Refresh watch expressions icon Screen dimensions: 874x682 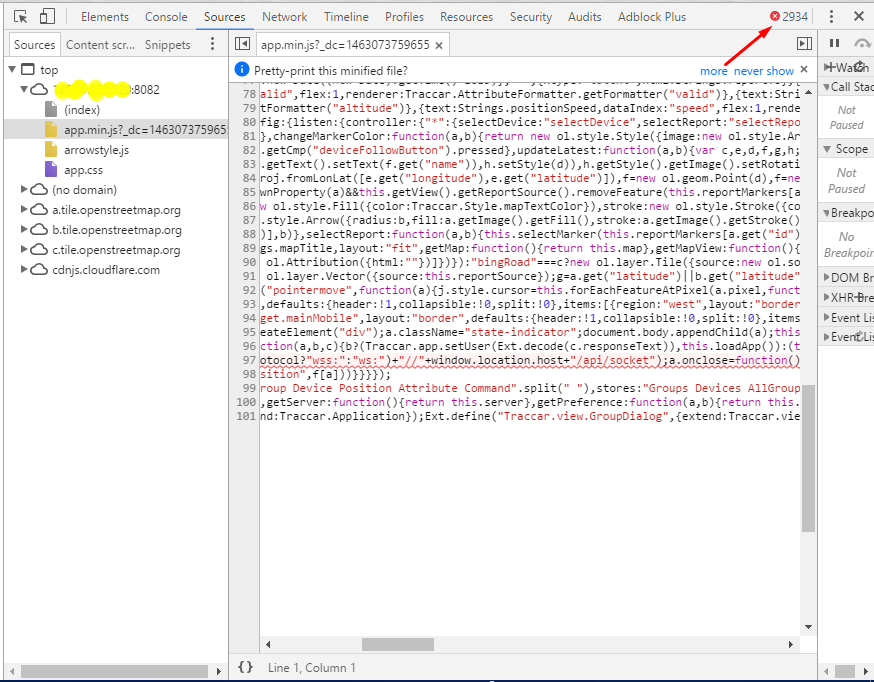(x=860, y=66)
